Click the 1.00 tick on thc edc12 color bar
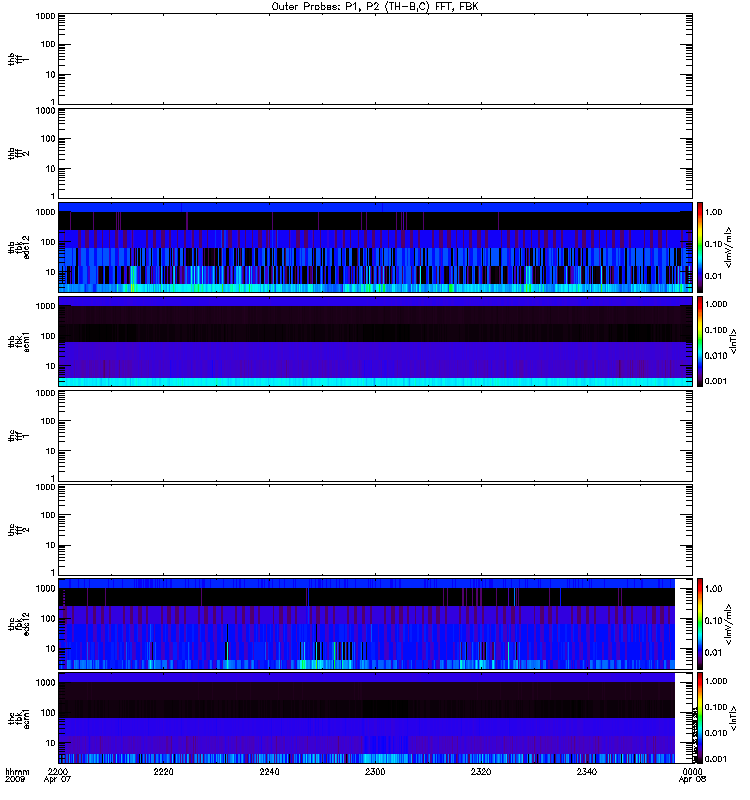750x800 pixels. pyautogui.click(x=713, y=589)
